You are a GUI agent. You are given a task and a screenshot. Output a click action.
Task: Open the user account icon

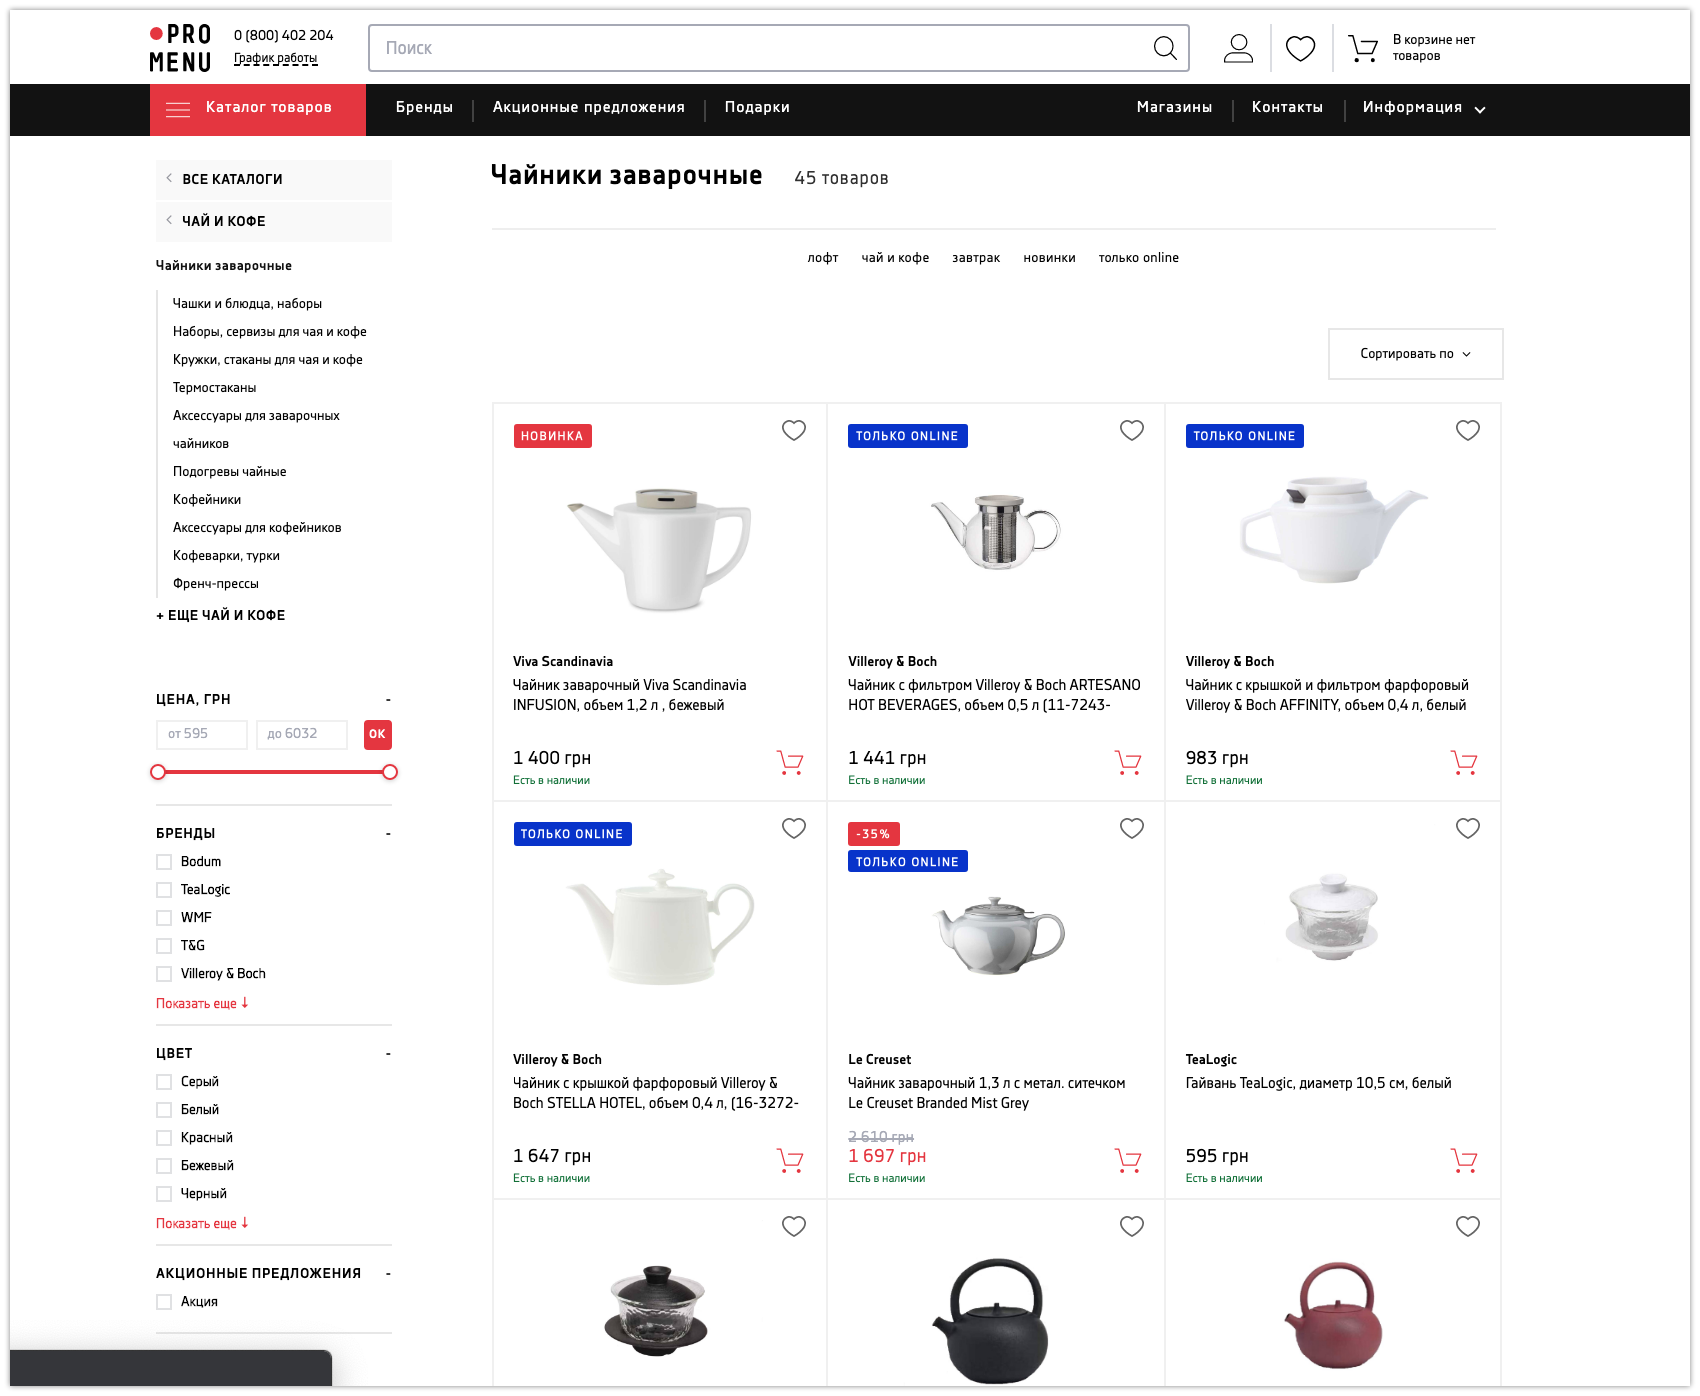pyautogui.click(x=1238, y=48)
